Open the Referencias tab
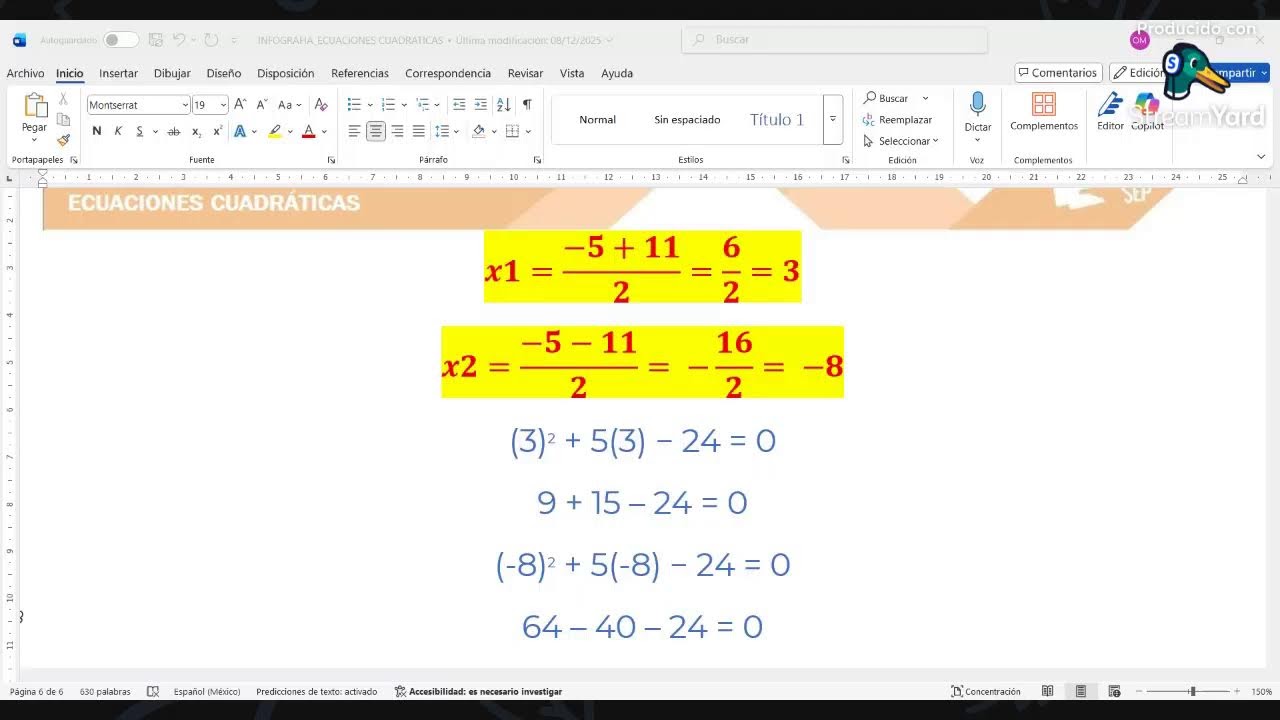The height and width of the screenshot is (720, 1280). [x=360, y=73]
